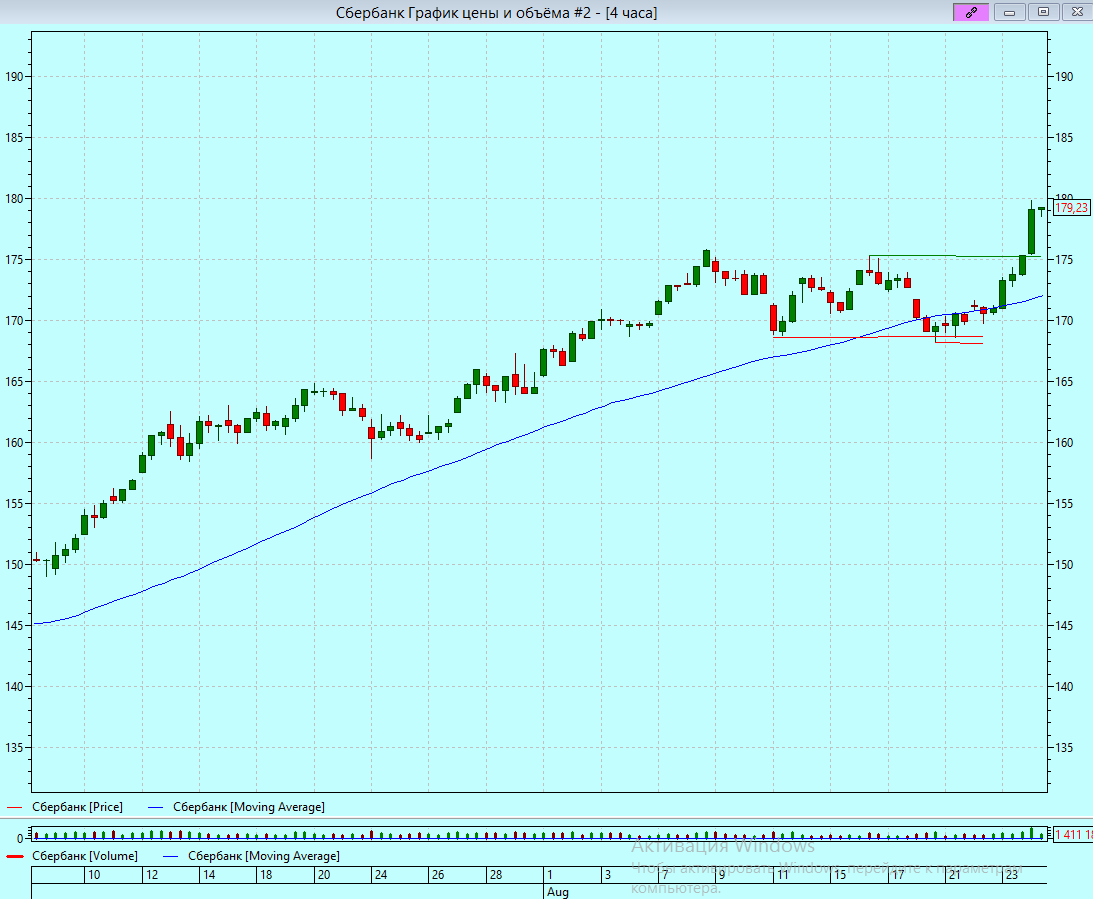Screen dimensions: 1093x899
Task: Click date label 18 on time axis
Action: pos(266,875)
